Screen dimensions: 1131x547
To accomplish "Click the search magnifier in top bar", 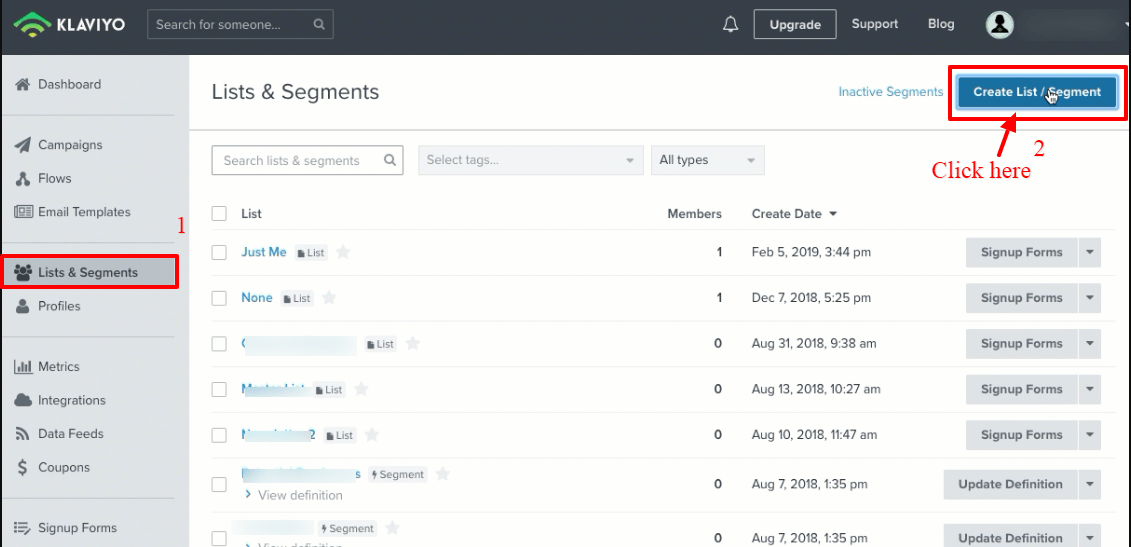I will (x=319, y=25).
